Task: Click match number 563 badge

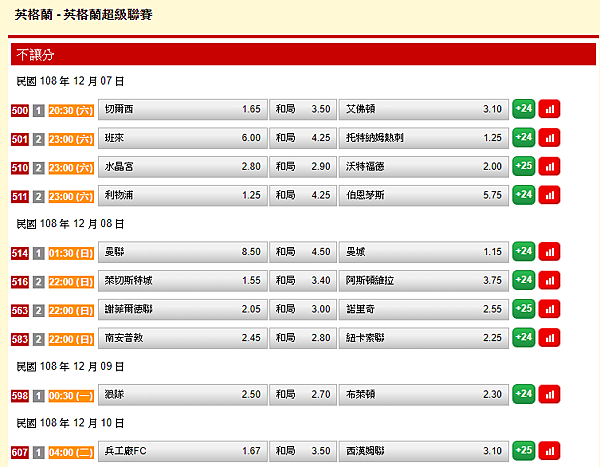Action: (20, 311)
